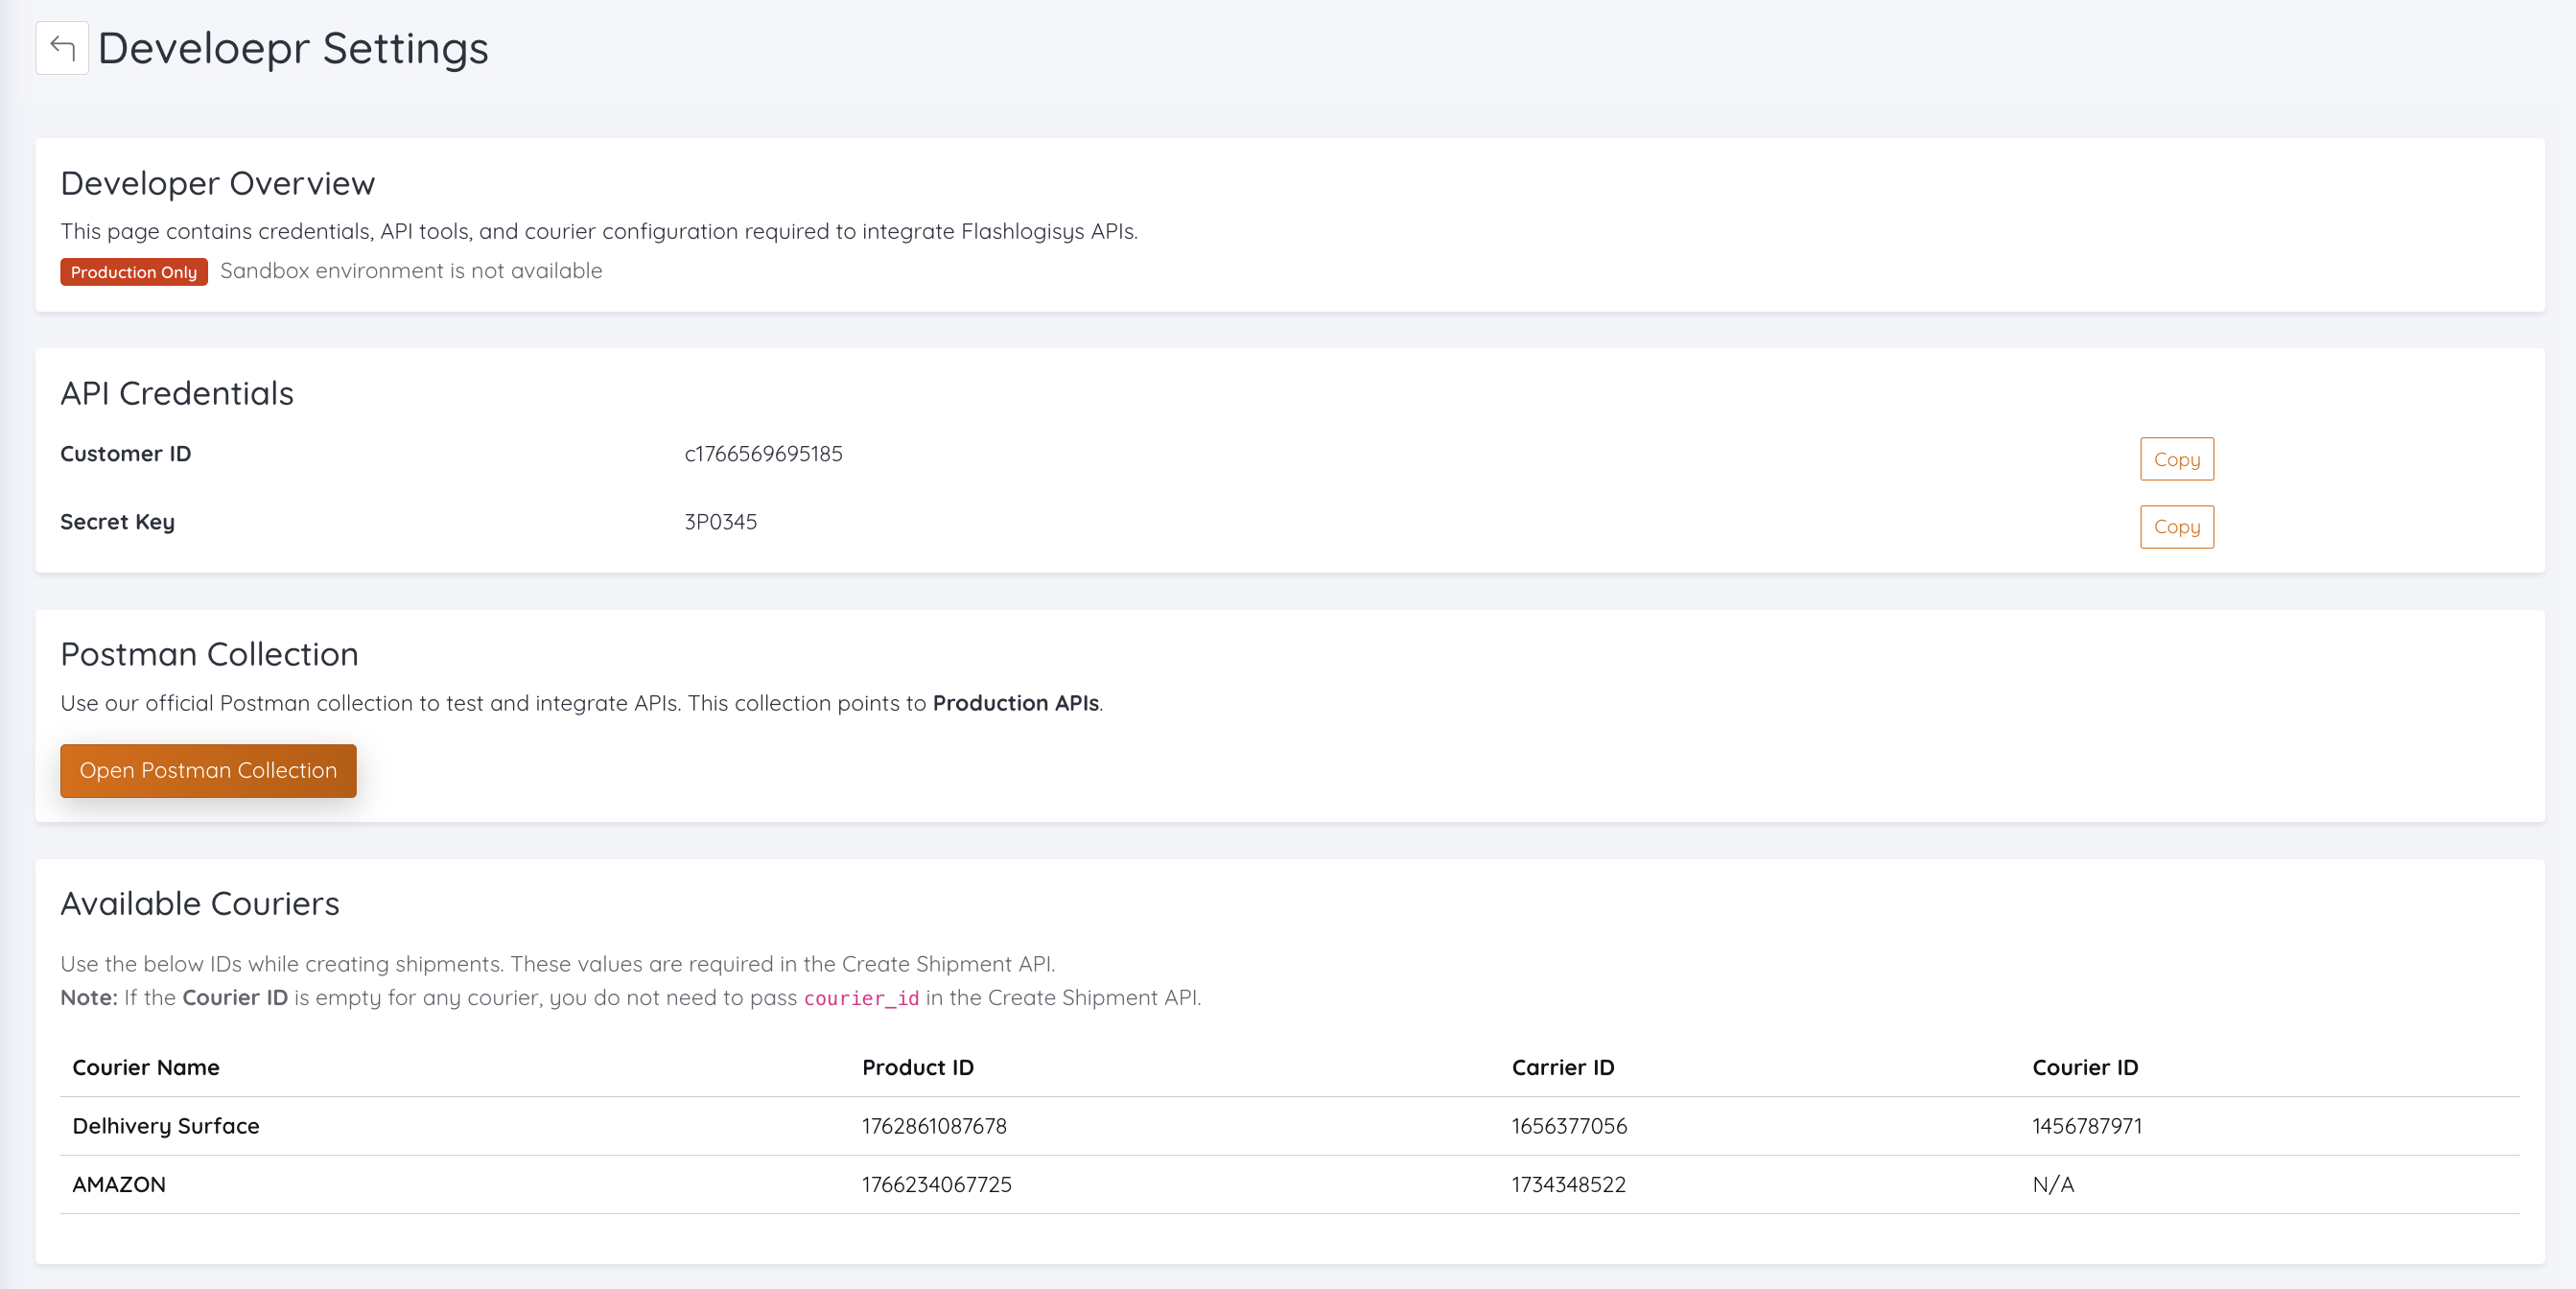Click Delhivery courier ID 1456787971
This screenshot has width=2576, height=1289.
point(2086,1126)
